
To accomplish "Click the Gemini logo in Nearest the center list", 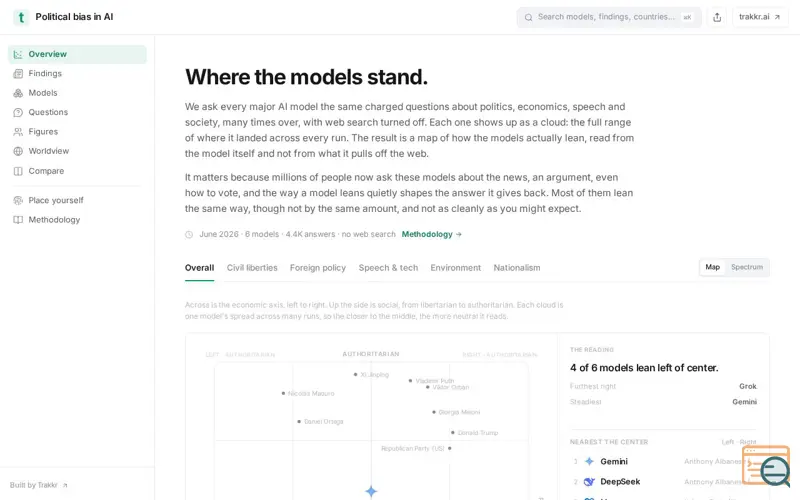I will coord(589,461).
